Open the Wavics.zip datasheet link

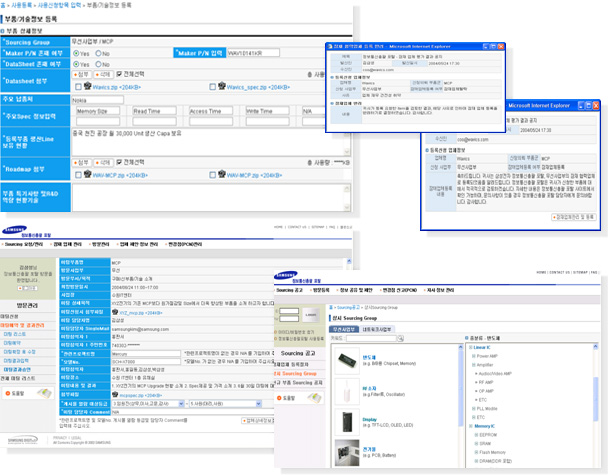[117, 87]
